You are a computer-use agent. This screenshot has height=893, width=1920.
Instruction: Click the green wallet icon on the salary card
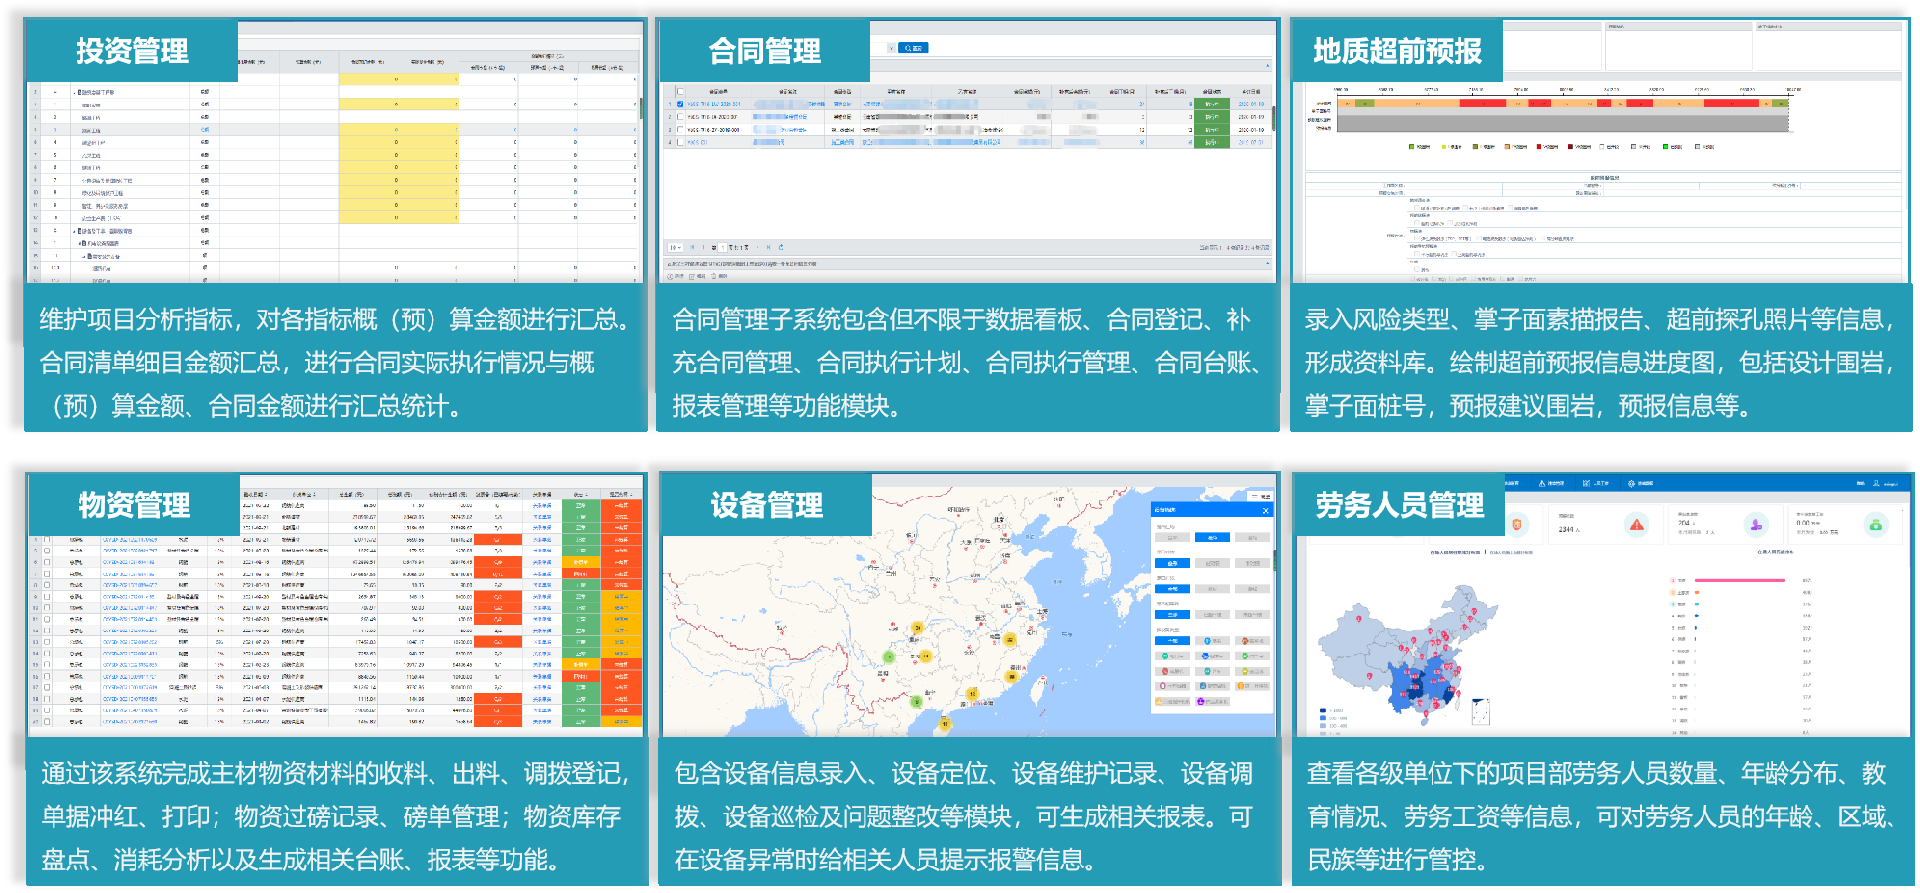(x=1876, y=525)
